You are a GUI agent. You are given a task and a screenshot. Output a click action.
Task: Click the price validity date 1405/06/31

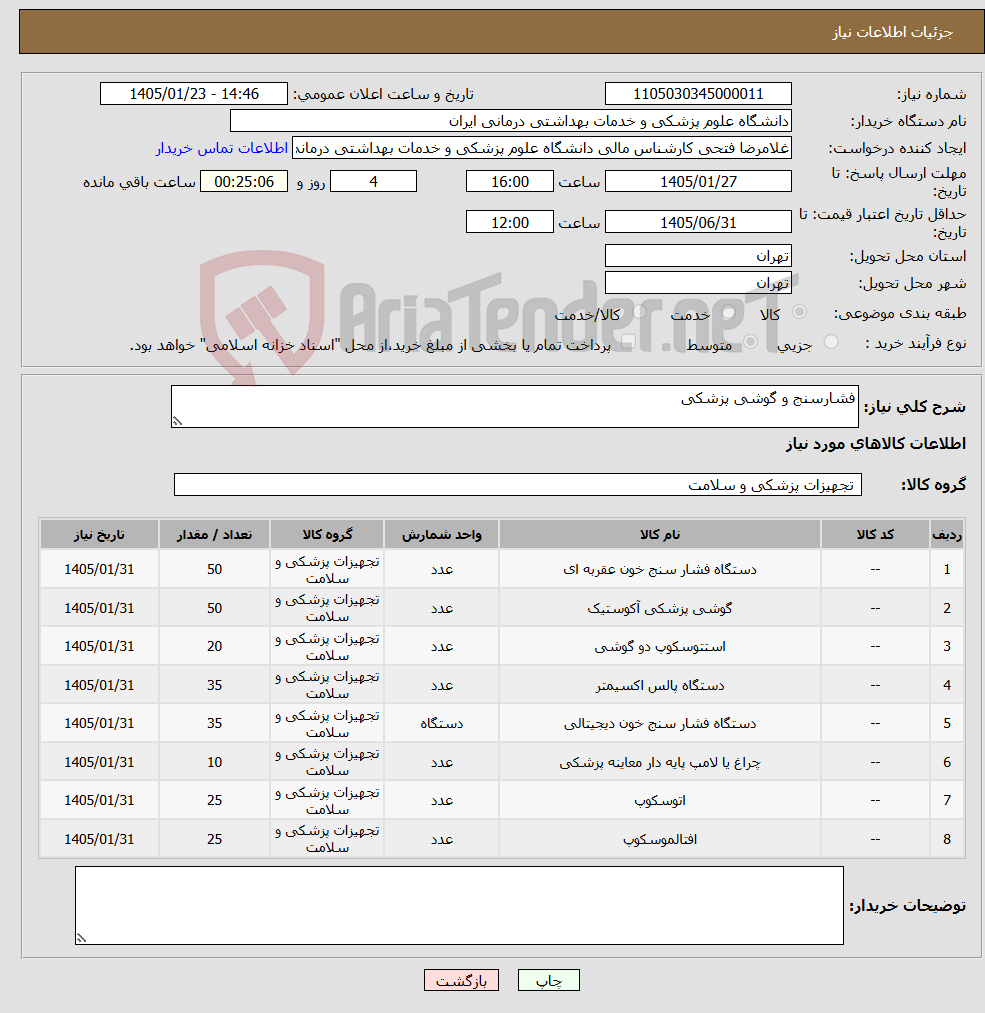pos(698,222)
